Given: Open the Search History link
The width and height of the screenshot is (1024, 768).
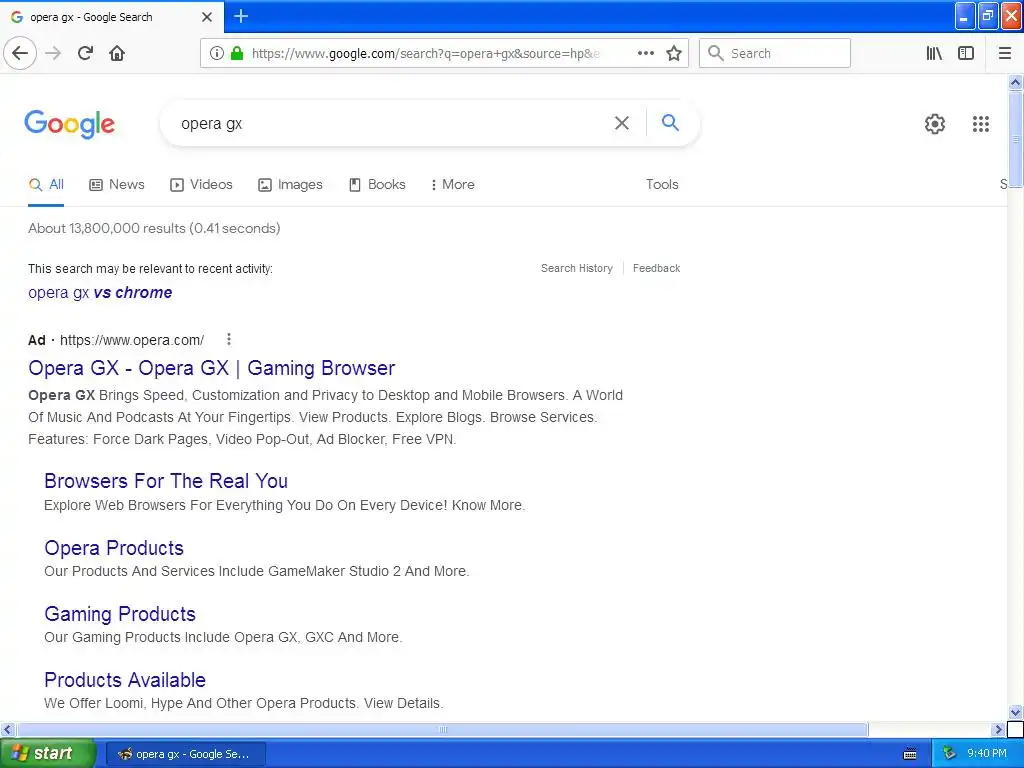Looking at the screenshot, I should coord(577,268).
